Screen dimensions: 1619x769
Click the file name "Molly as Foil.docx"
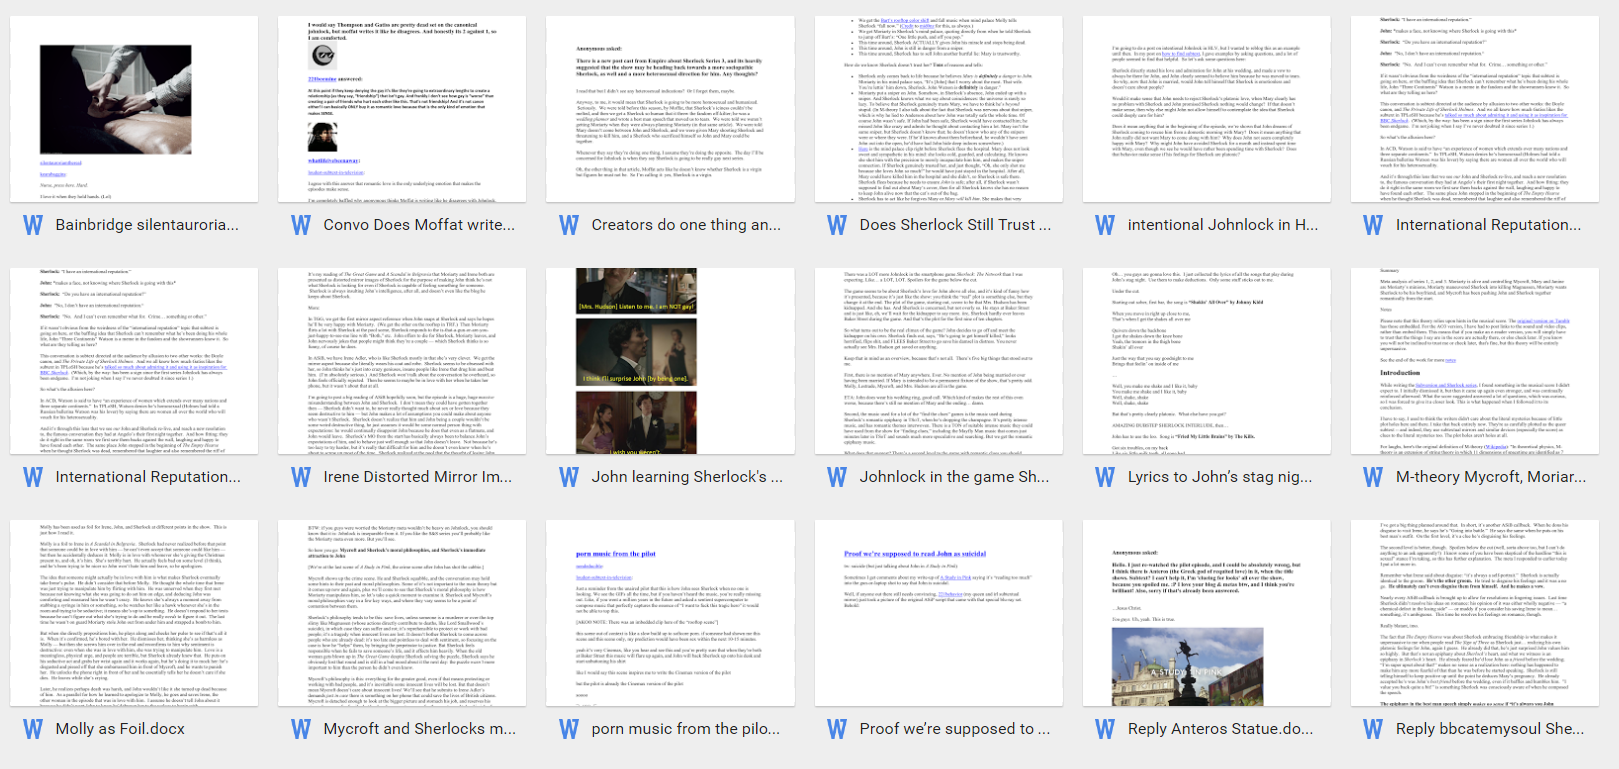120,729
